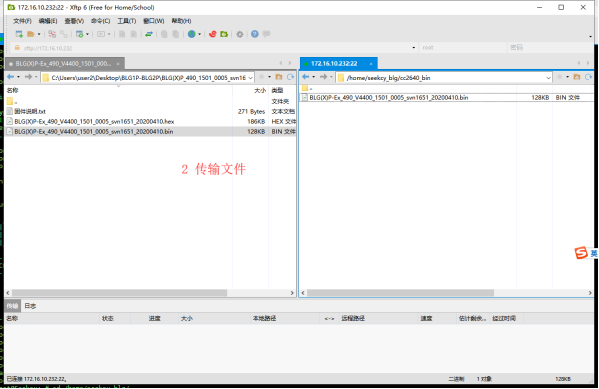Expand the local path dropdown
Screen dimensions: 599x389
pos(251,78)
